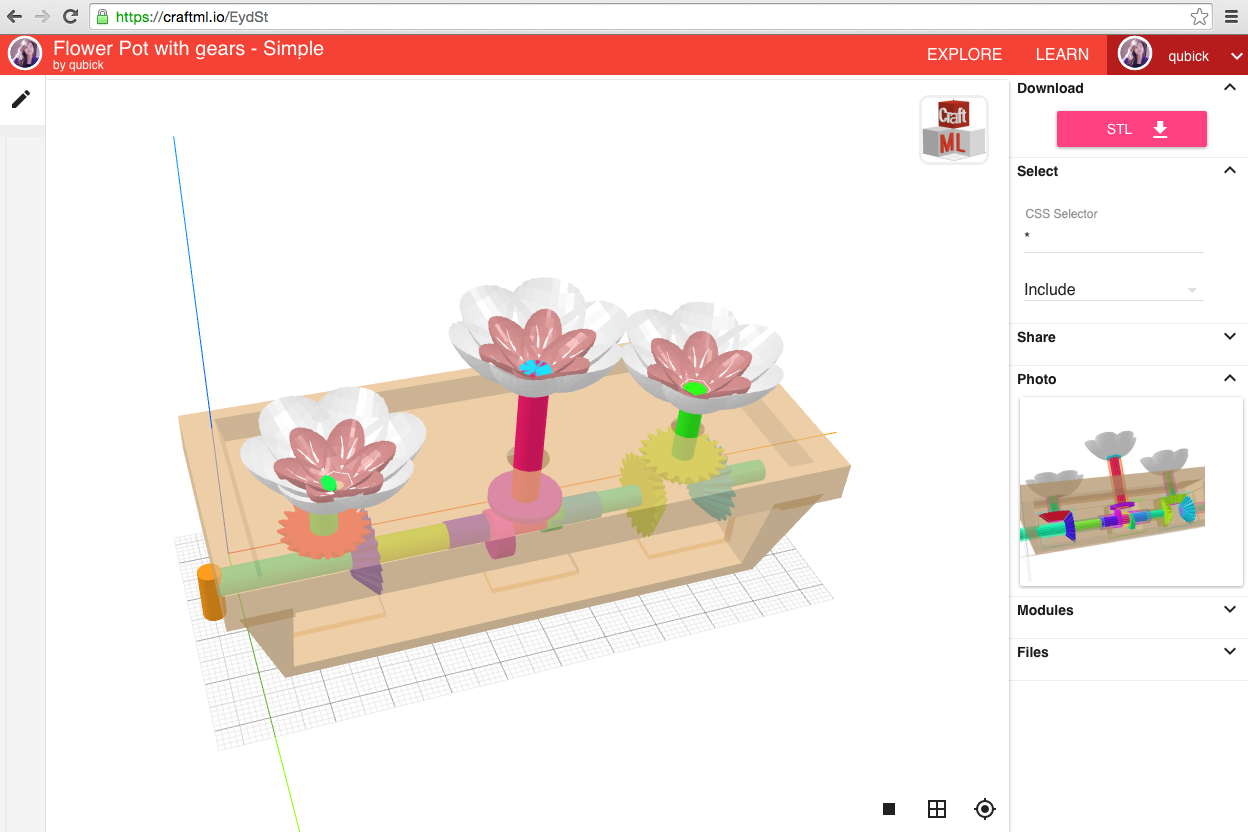Click the browser back arrow
This screenshot has height=832, width=1248.
pyautogui.click(x=14, y=16)
